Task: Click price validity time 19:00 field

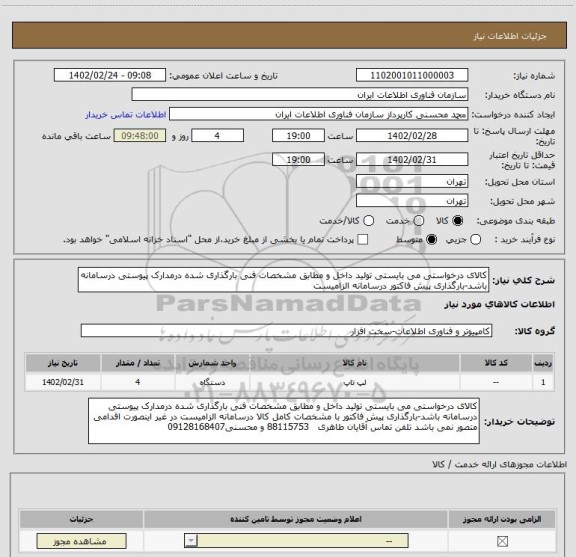Action: coord(298,159)
